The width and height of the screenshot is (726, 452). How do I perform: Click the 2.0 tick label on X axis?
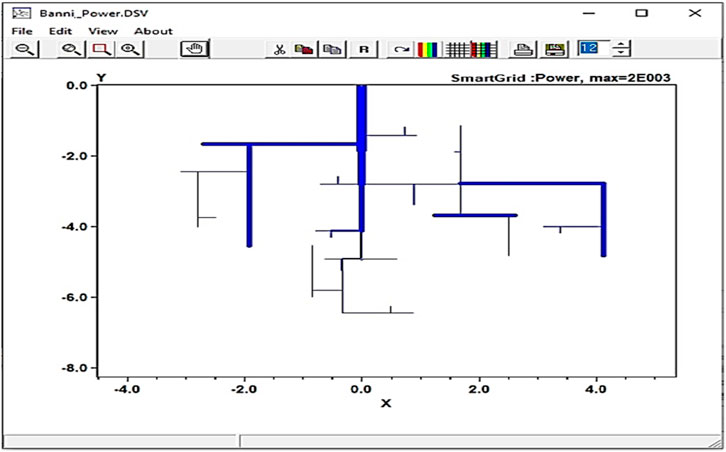479,389
